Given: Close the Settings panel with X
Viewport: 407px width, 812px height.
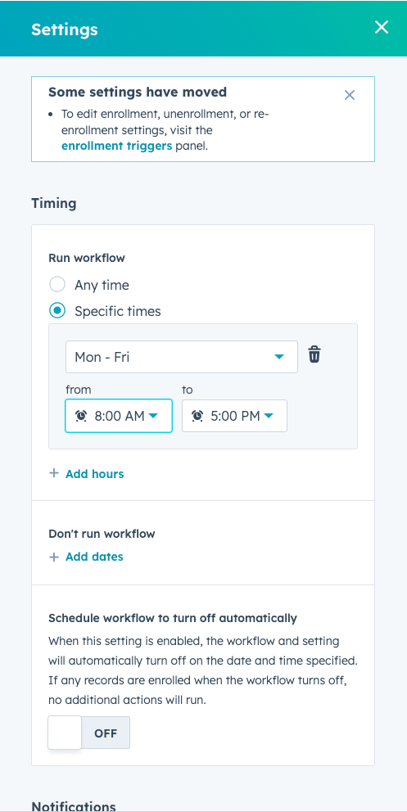Looking at the screenshot, I should pos(382,27).
